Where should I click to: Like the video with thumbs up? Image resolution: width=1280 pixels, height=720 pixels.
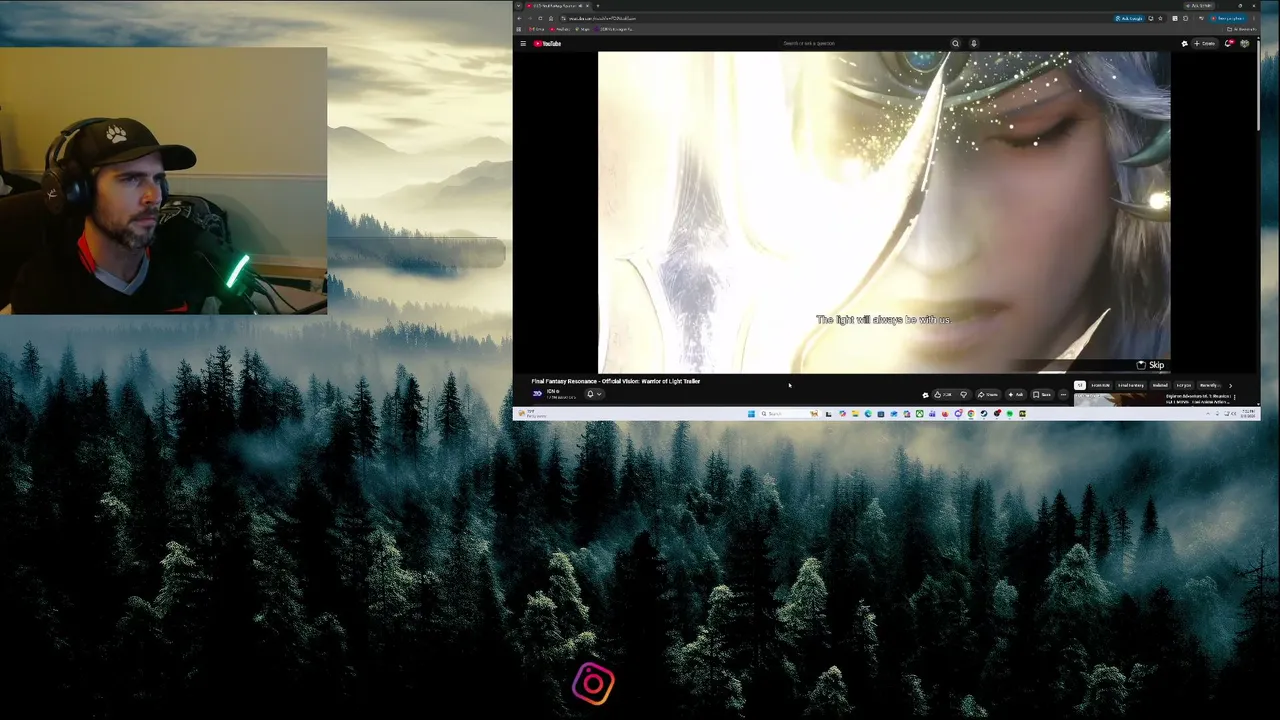point(941,394)
